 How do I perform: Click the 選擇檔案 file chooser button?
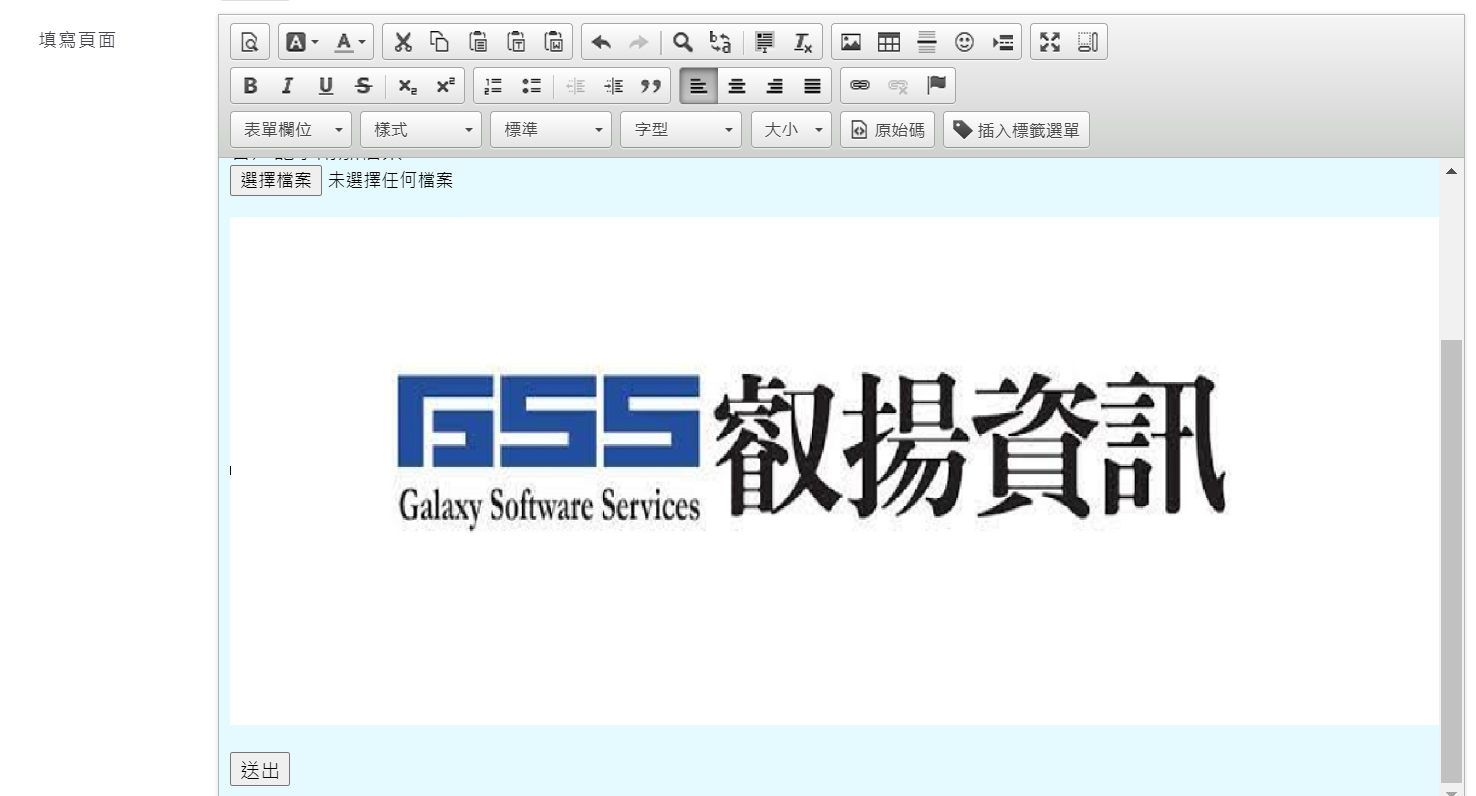click(x=276, y=181)
